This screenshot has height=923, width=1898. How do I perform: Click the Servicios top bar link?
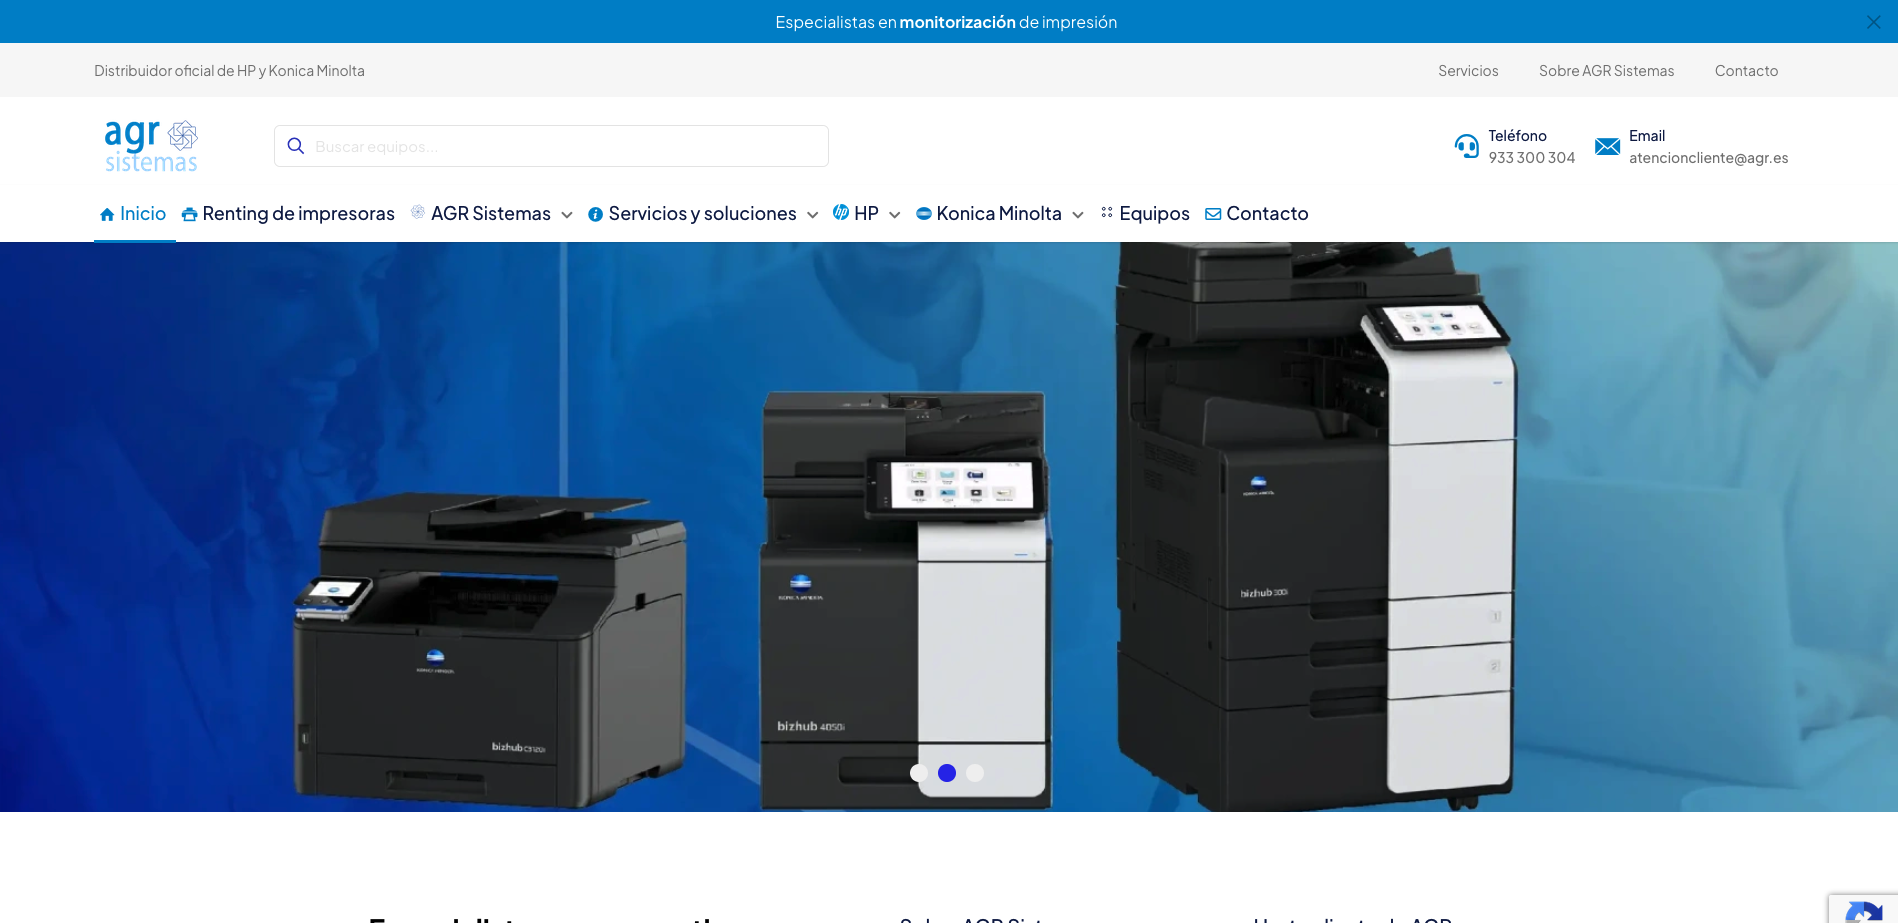click(x=1468, y=71)
